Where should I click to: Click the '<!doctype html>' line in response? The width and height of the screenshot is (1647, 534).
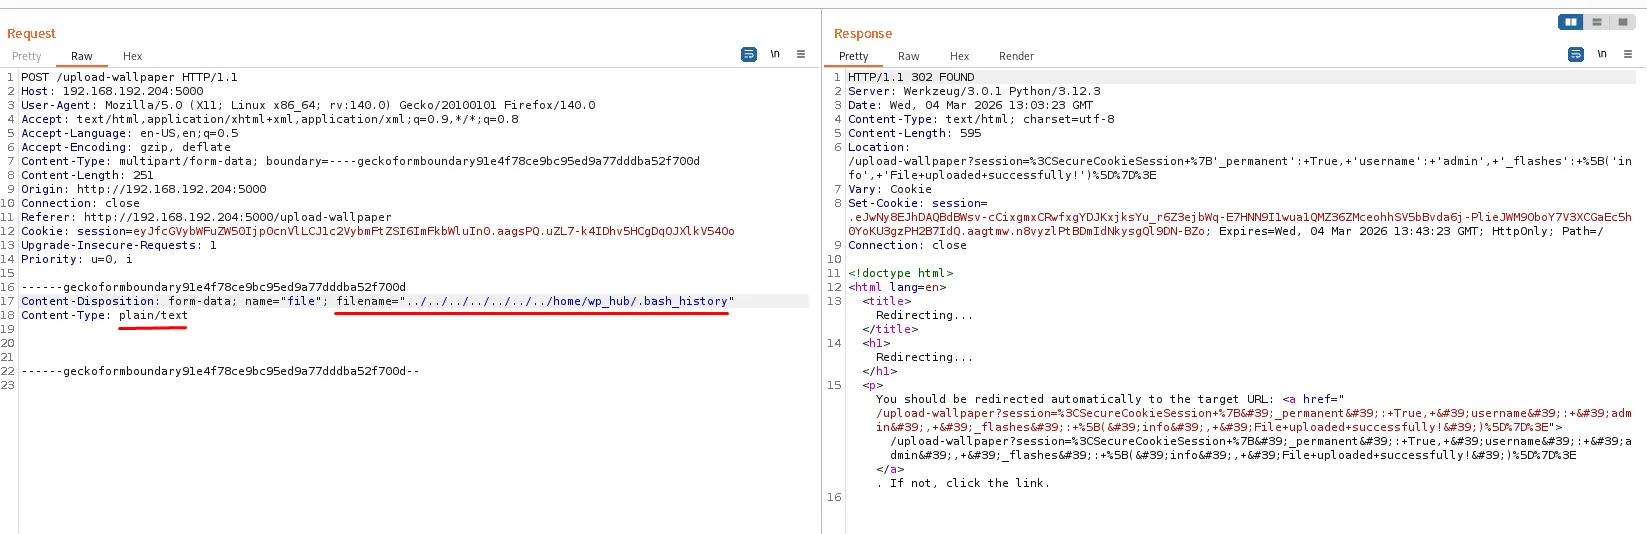coord(901,273)
